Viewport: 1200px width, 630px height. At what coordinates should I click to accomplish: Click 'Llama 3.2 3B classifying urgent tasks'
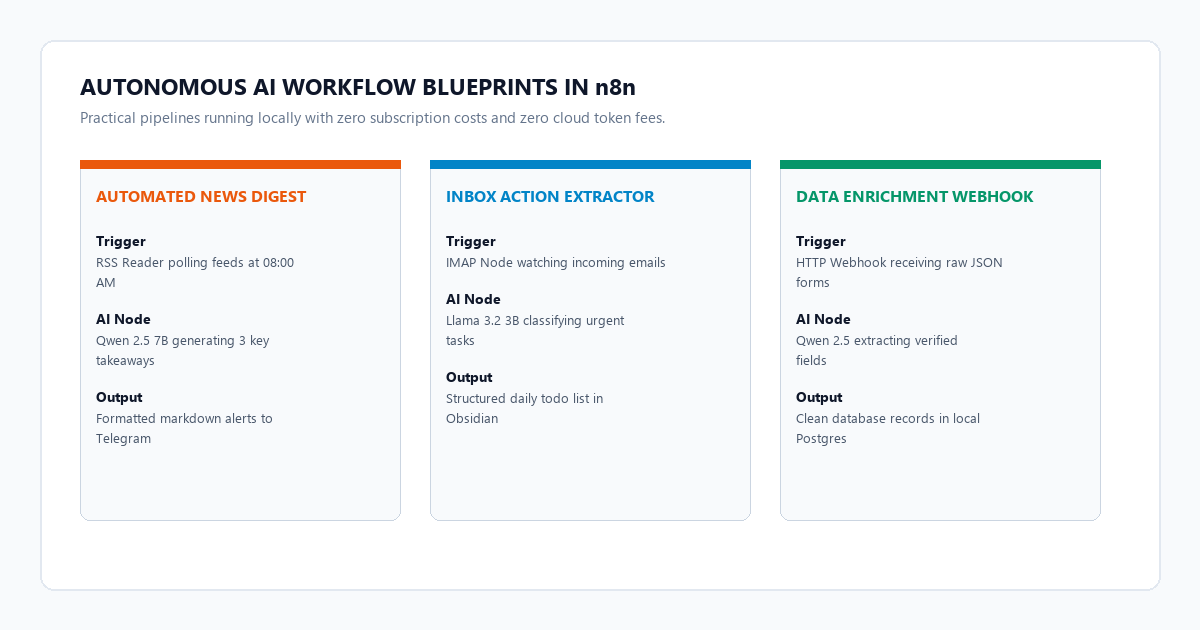click(535, 331)
